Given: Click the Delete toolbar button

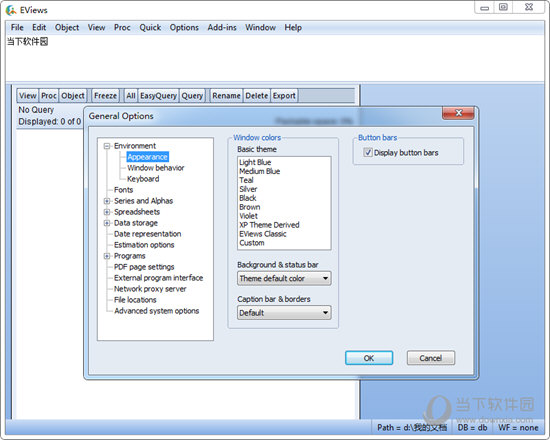Looking at the screenshot, I should point(257,95).
